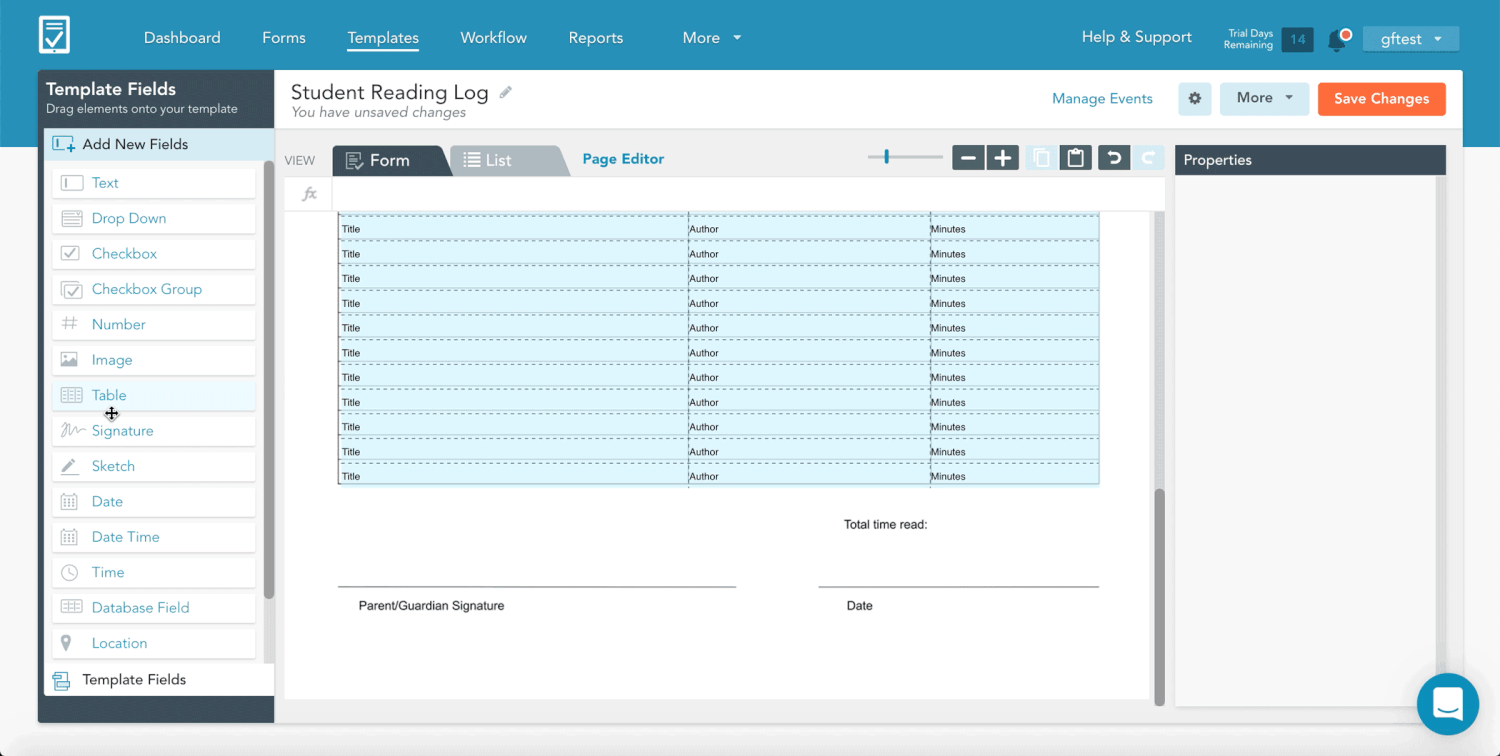The image size is (1500, 756).
Task: Open the Page Editor view
Action: coord(623,158)
